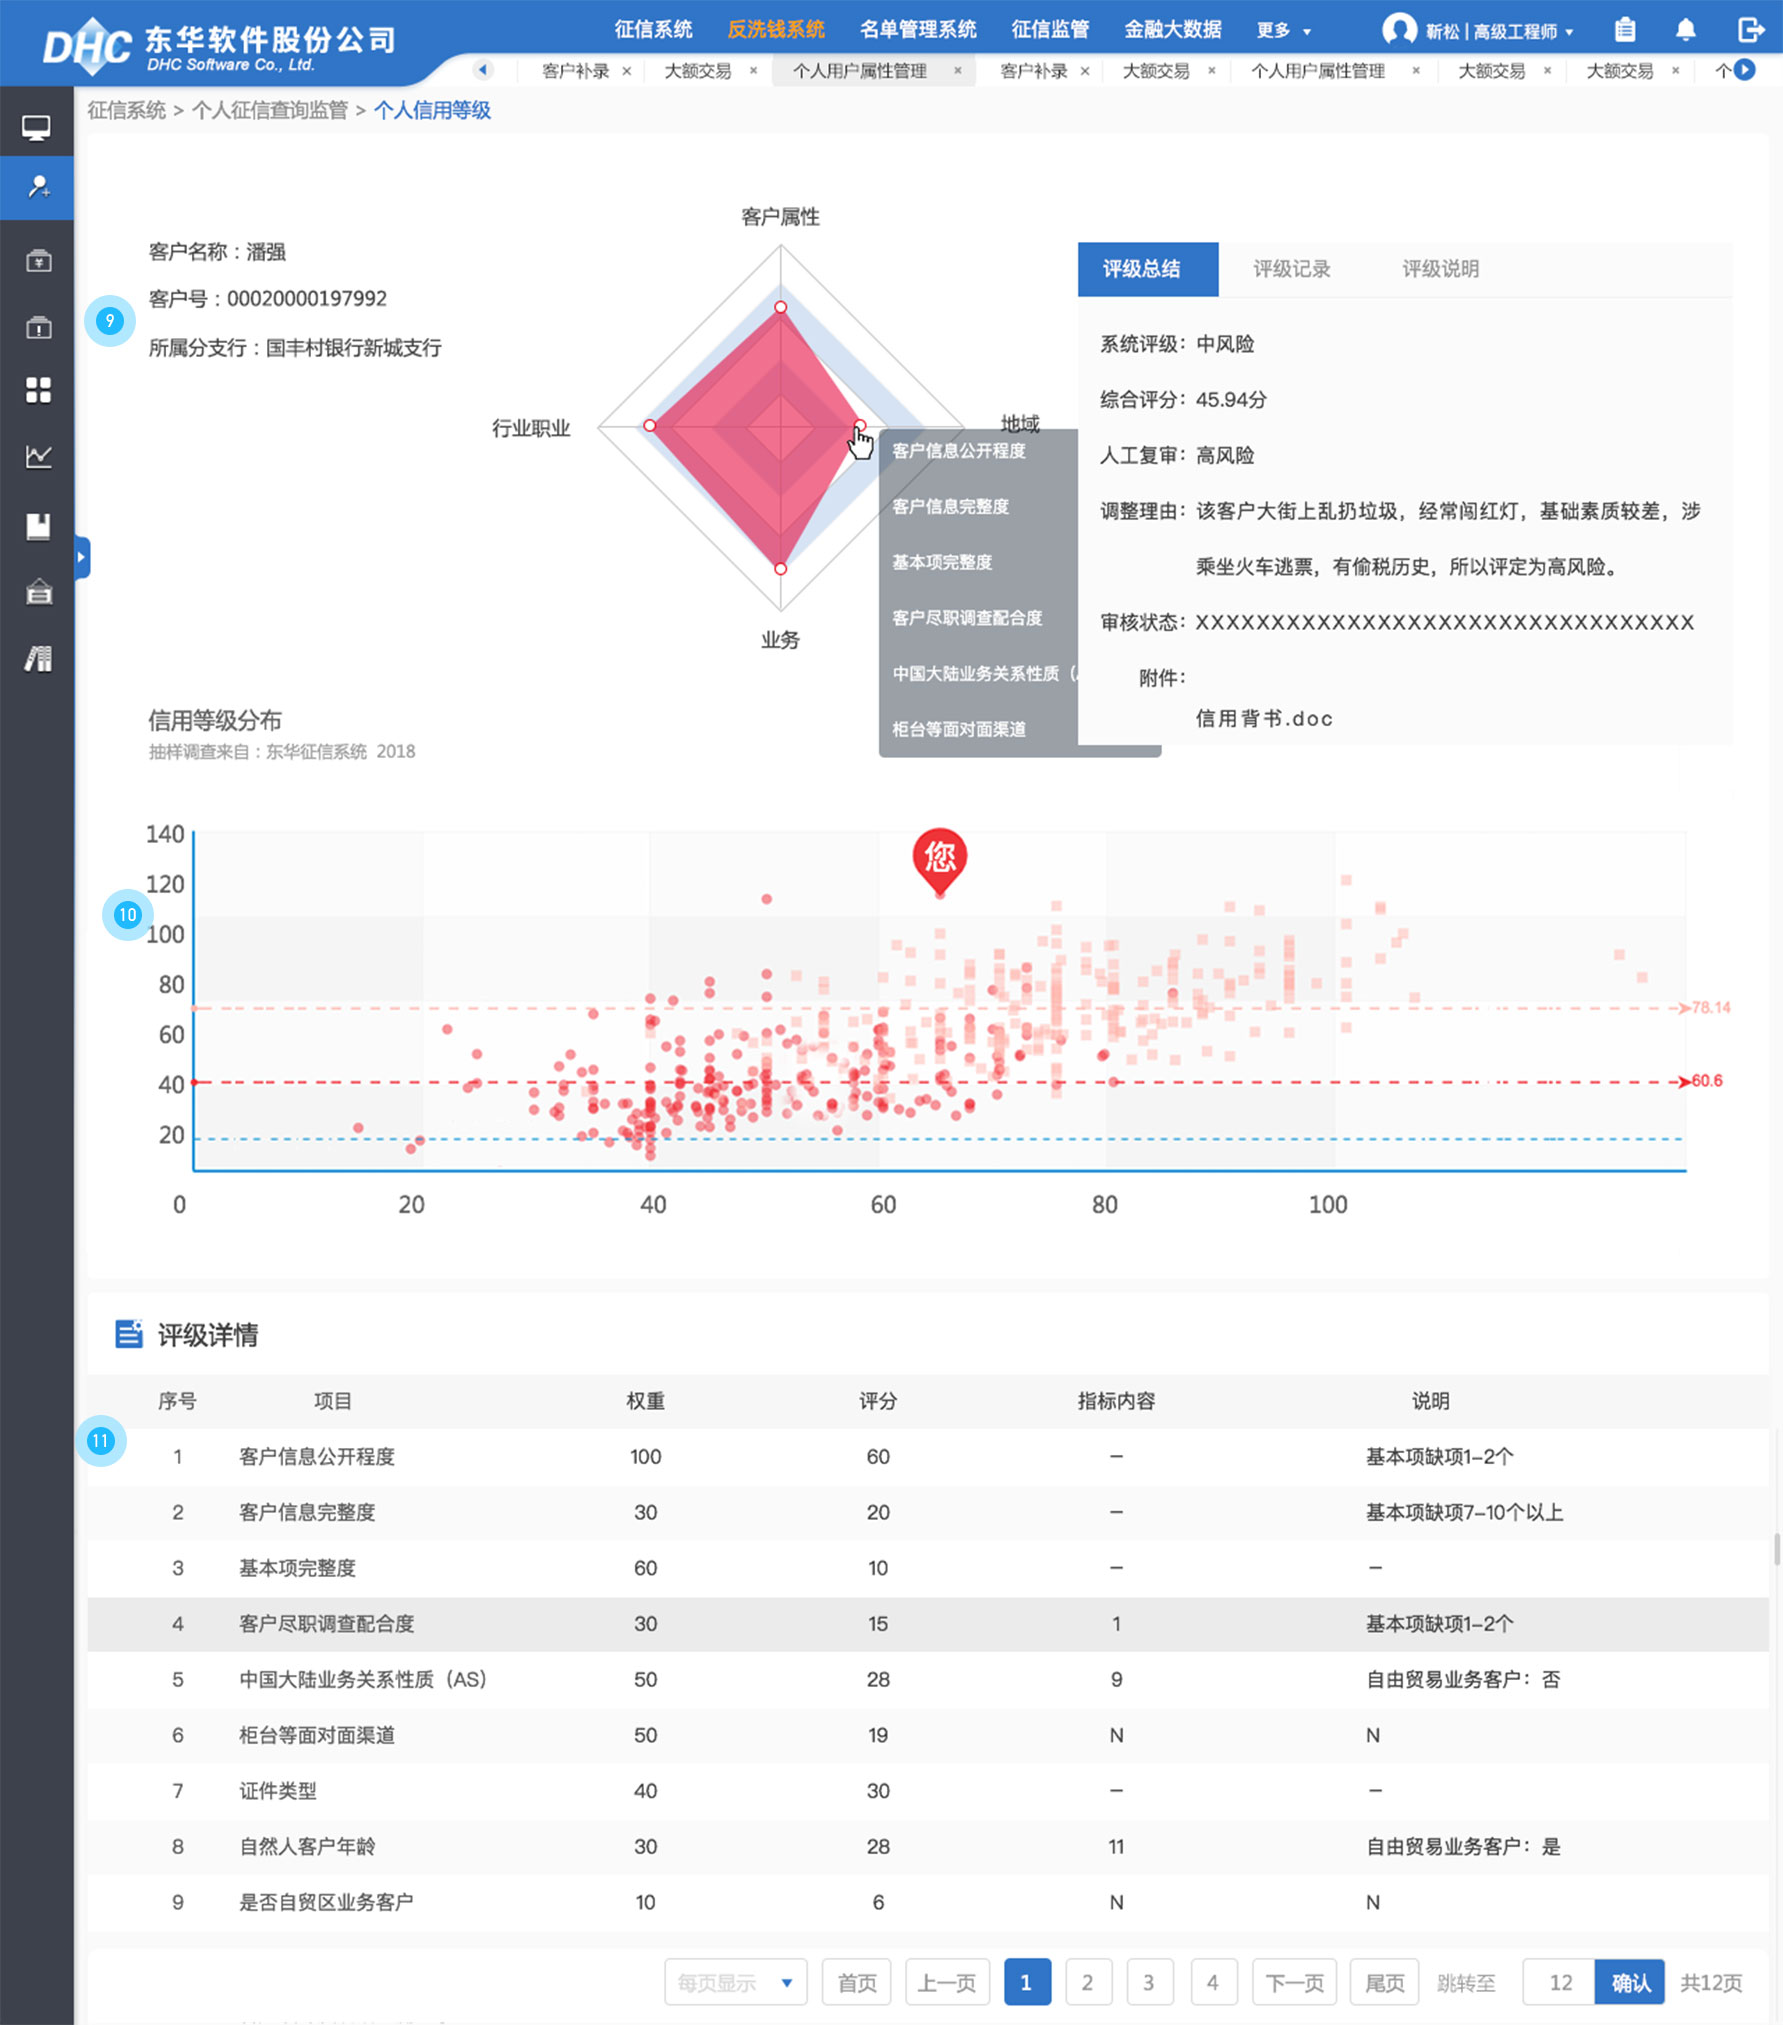The image size is (1783, 2025).
Task: Click the bookshelf icon at the sidebar bottom
Action: [38, 659]
